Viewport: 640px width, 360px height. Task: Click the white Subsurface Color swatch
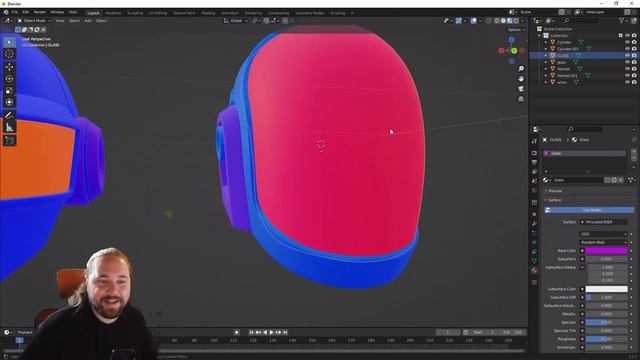tap(607, 289)
